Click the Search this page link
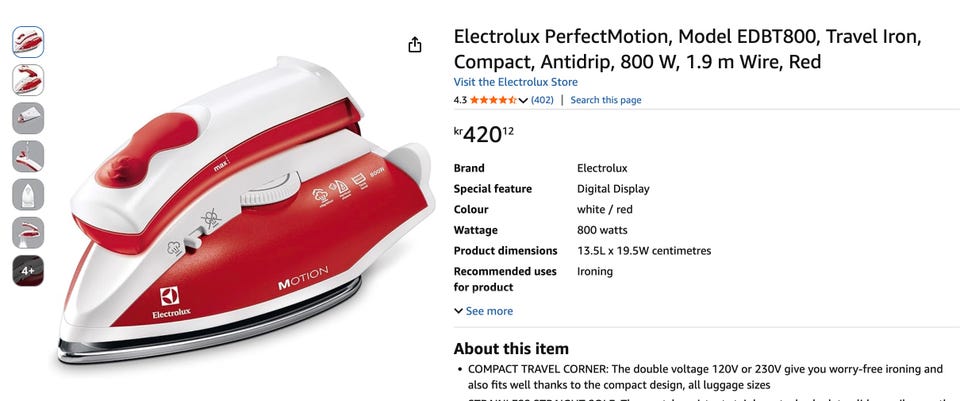 click(606, 100)
